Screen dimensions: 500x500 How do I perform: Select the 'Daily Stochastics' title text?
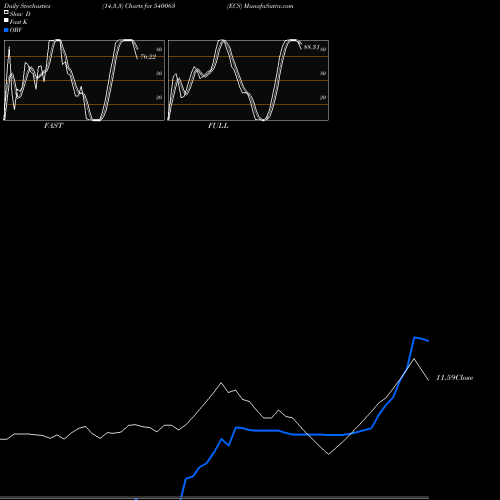coord(27,6)
